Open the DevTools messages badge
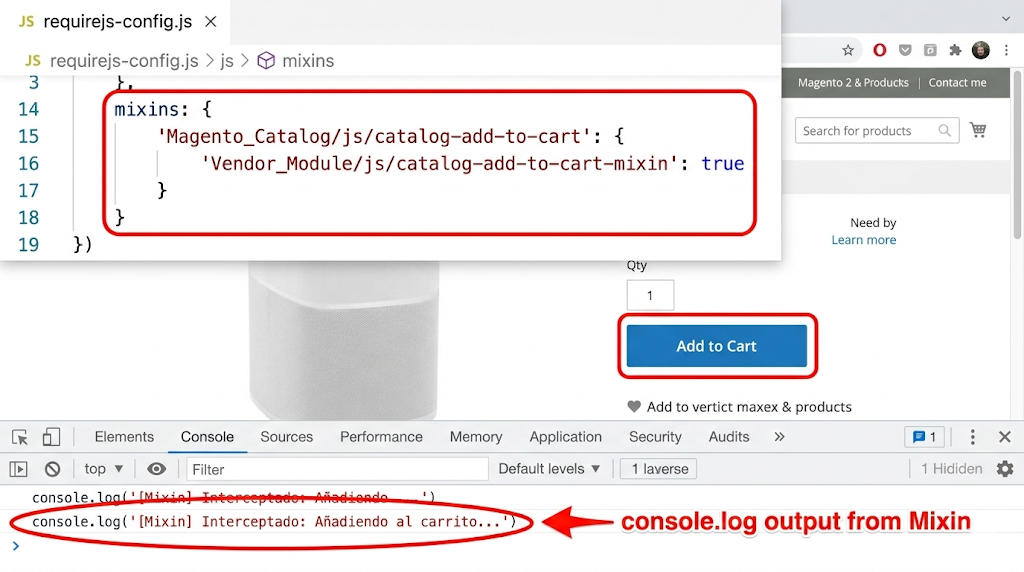Image resolution: width=1024 pixels, height=572 pixels. point(924,437)
